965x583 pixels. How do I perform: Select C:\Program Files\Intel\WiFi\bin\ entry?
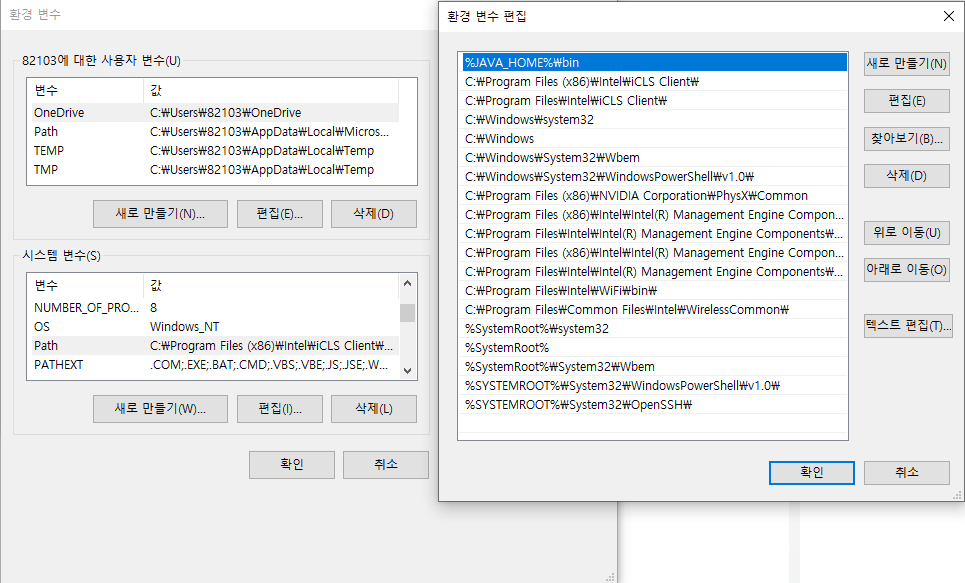tap(655, 291)
